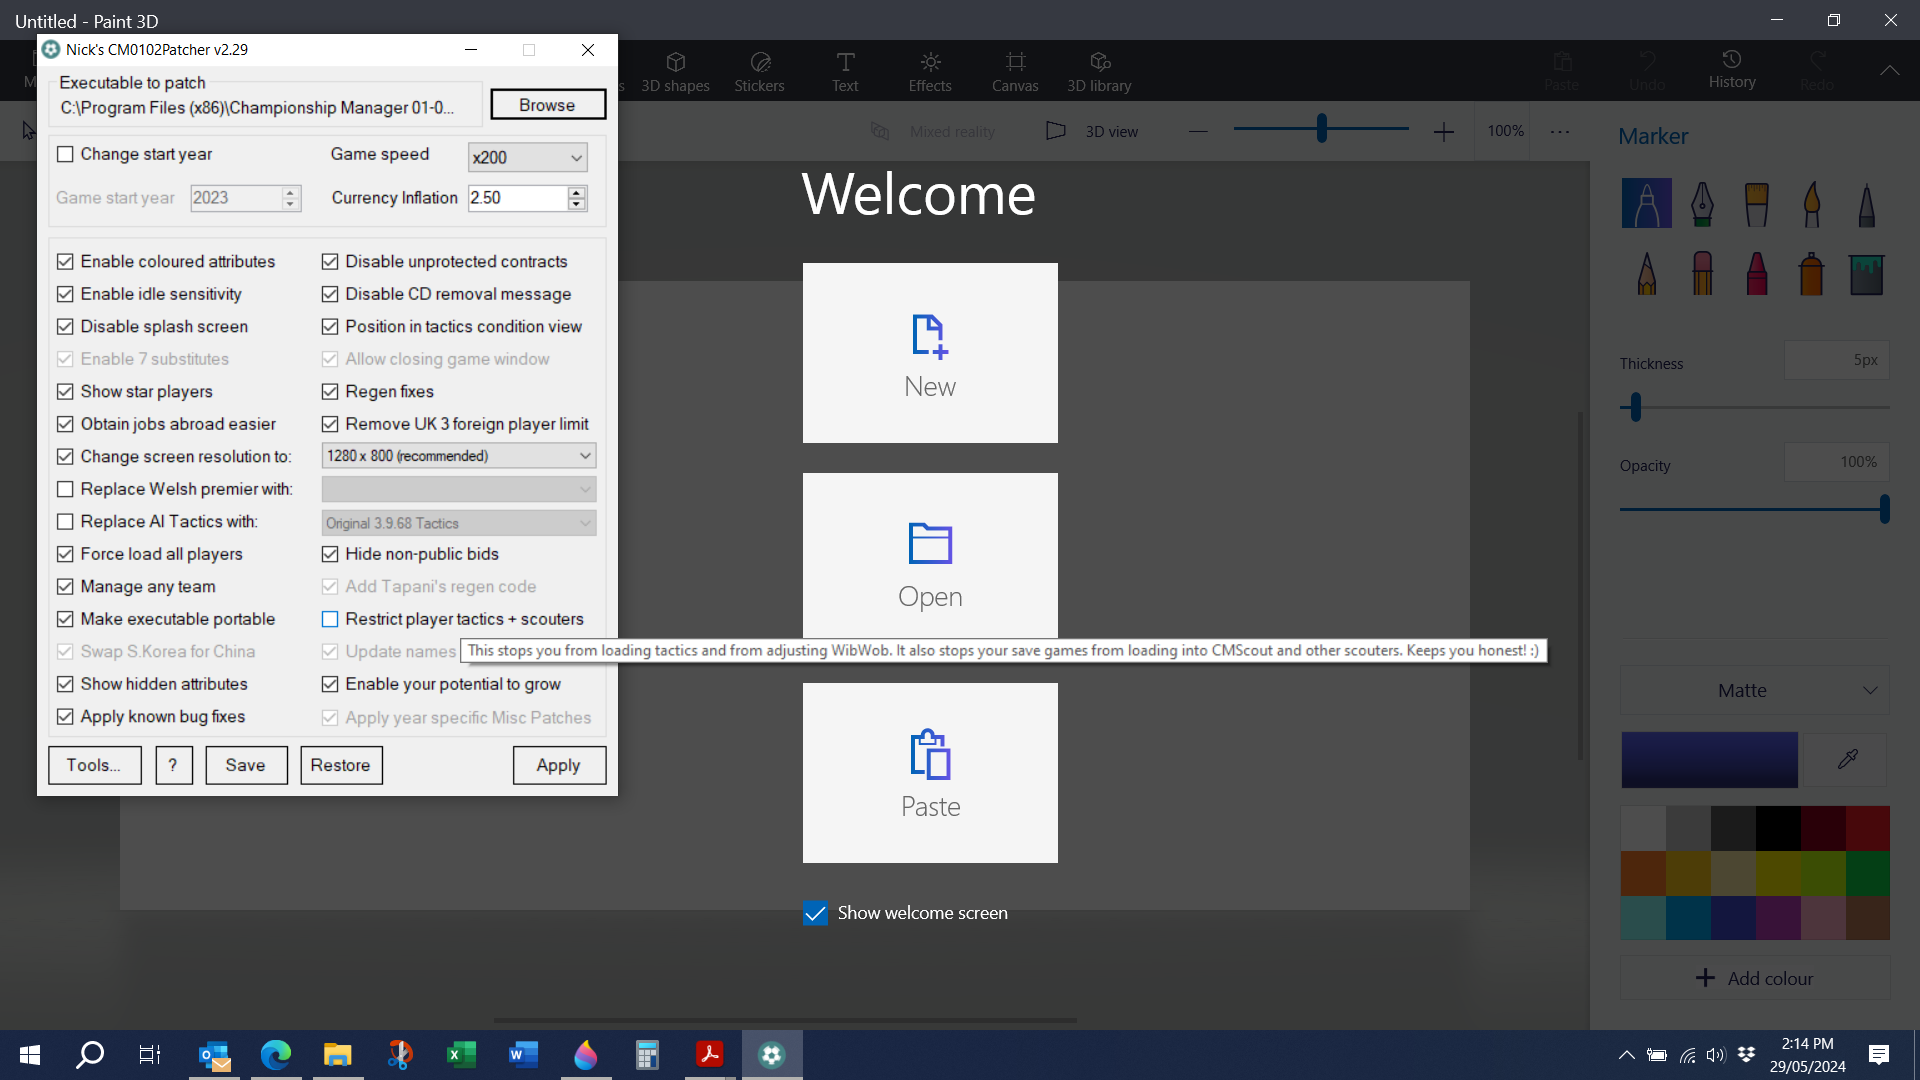The width and height of the screenshot is (1920, 1080).
Task: Open the Effects tab
Action: [x=930, y=72]
